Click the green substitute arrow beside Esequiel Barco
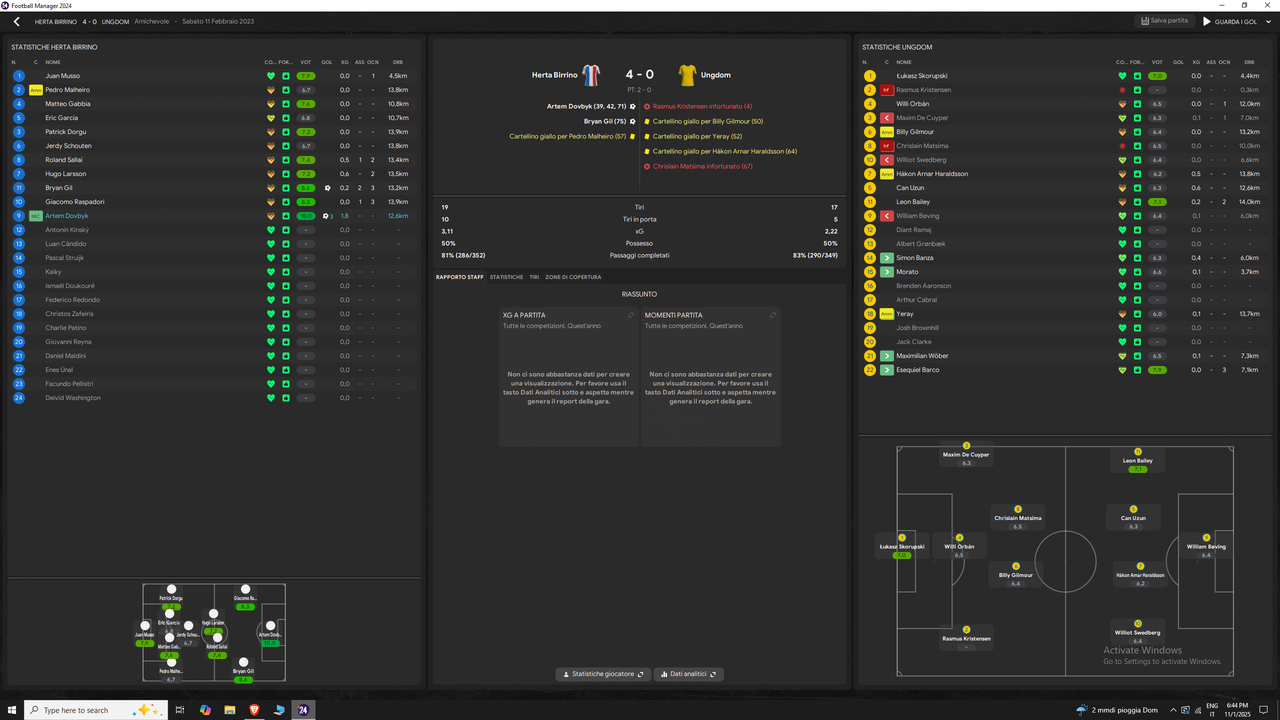Image resolution: width=1280 pixels, height=720 pixels. [886, 370]
